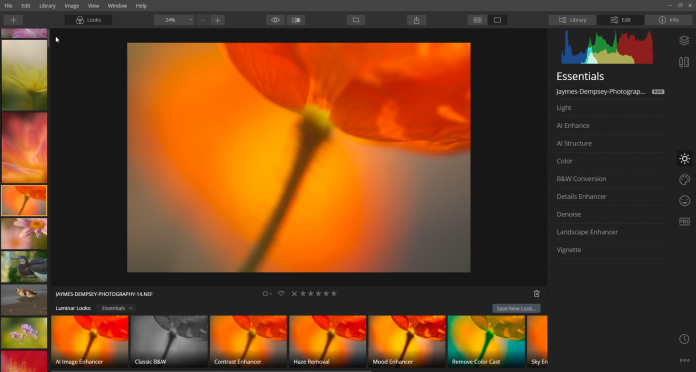This screenshot has height=372, width=696.
Task: Select the Essentials sun icon
Action: [684, 158]
